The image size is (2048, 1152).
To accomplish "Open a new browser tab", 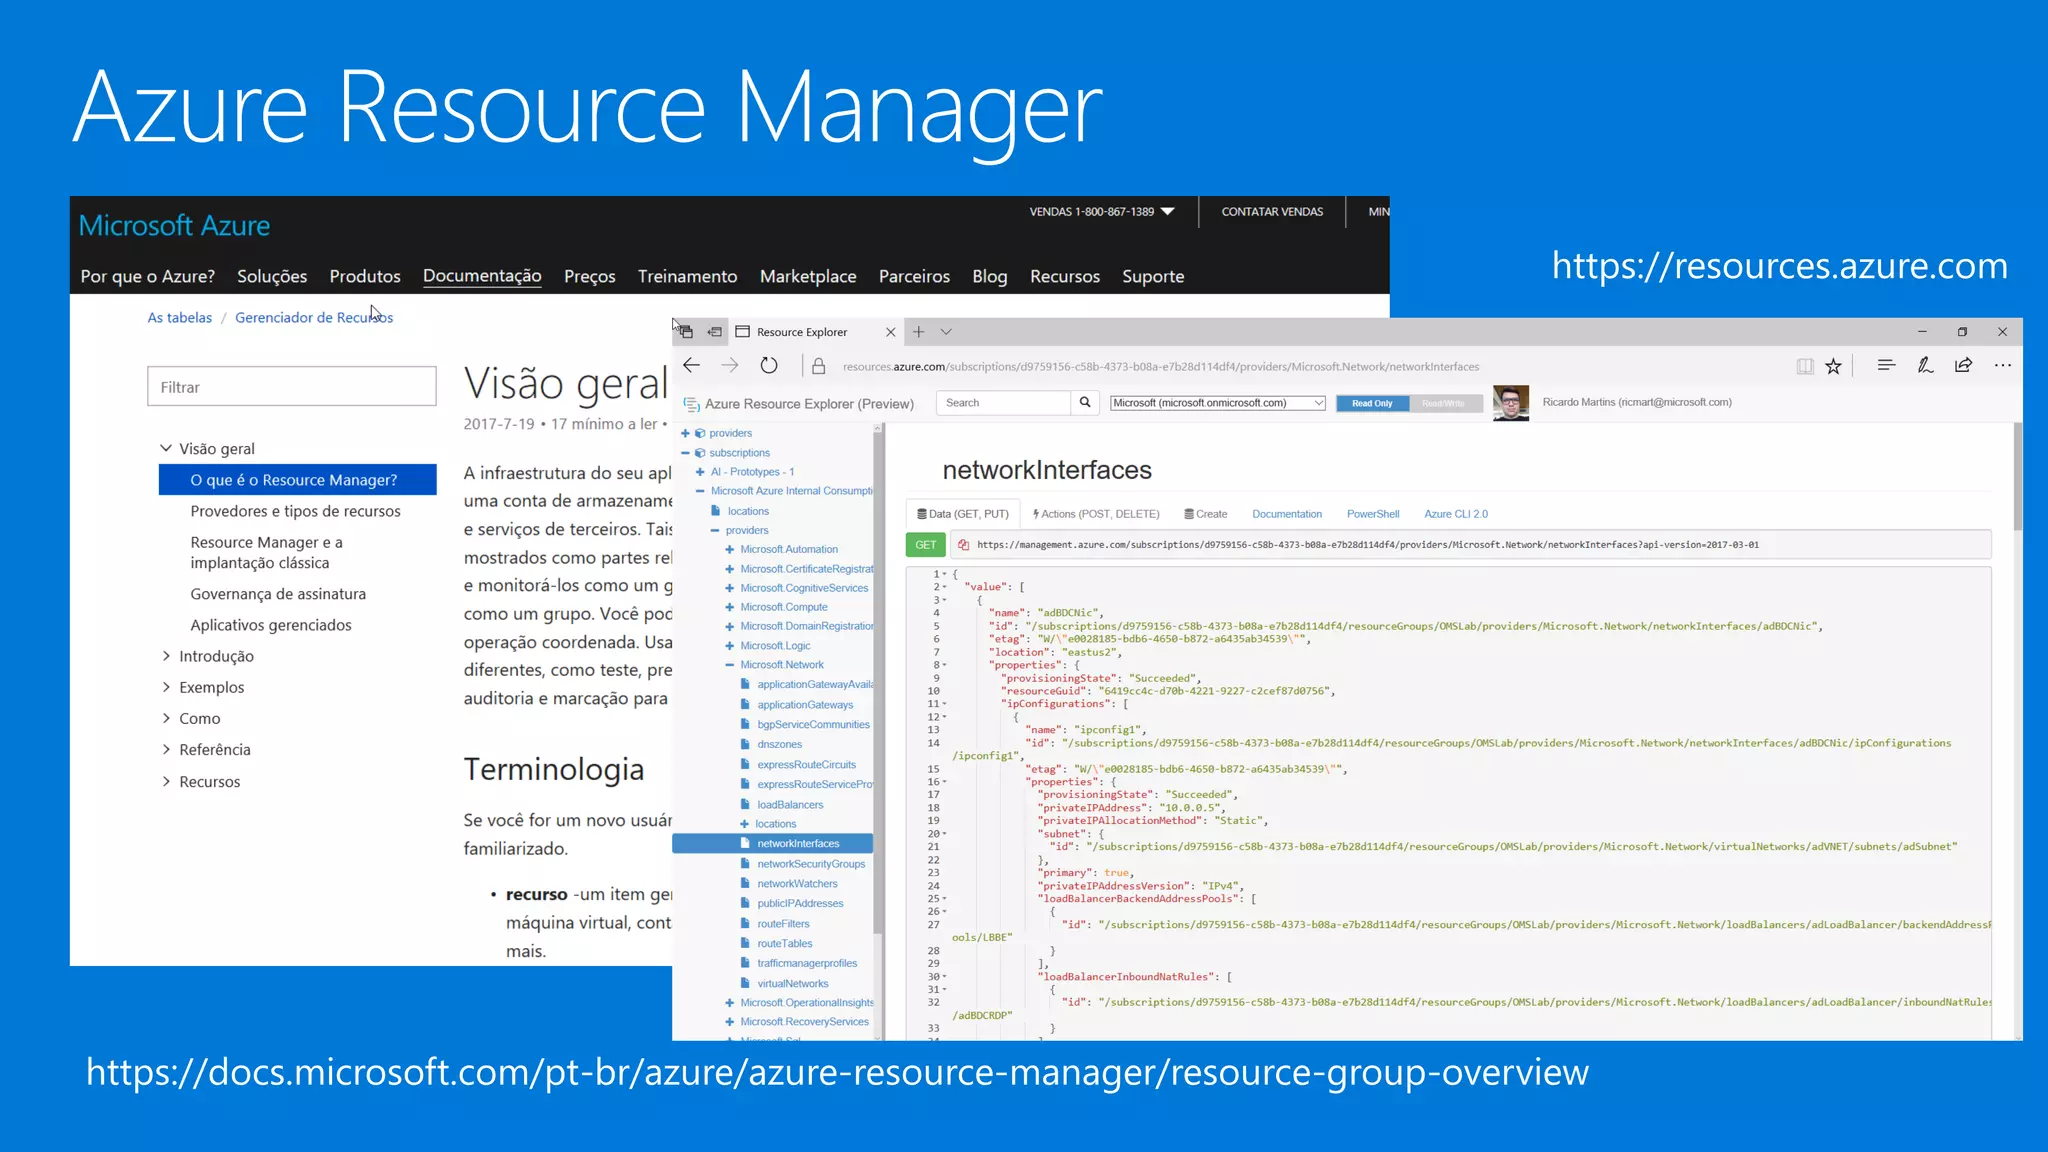I will 918,332.
